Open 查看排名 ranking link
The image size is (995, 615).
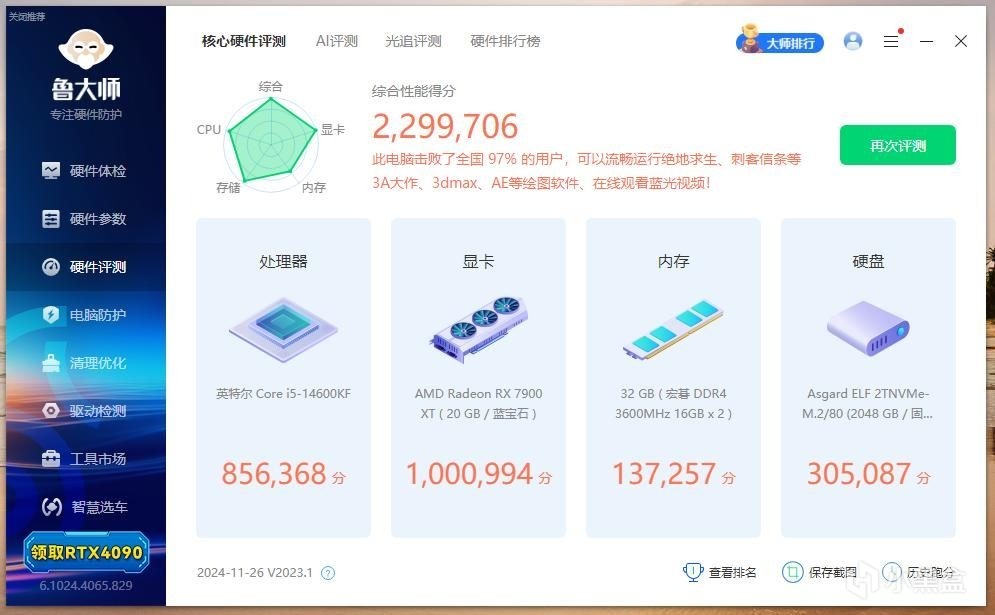[720, 572]
